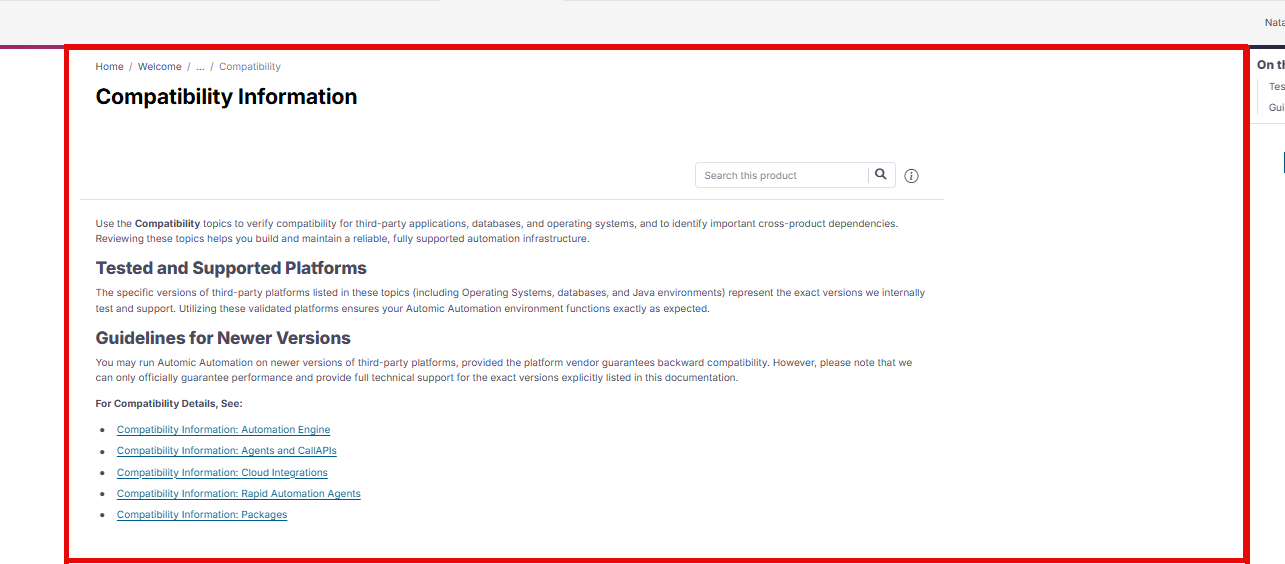Open Compatibility Information: Cloud Integrations link
The image size is (1285, 564).
pos(222,473)
